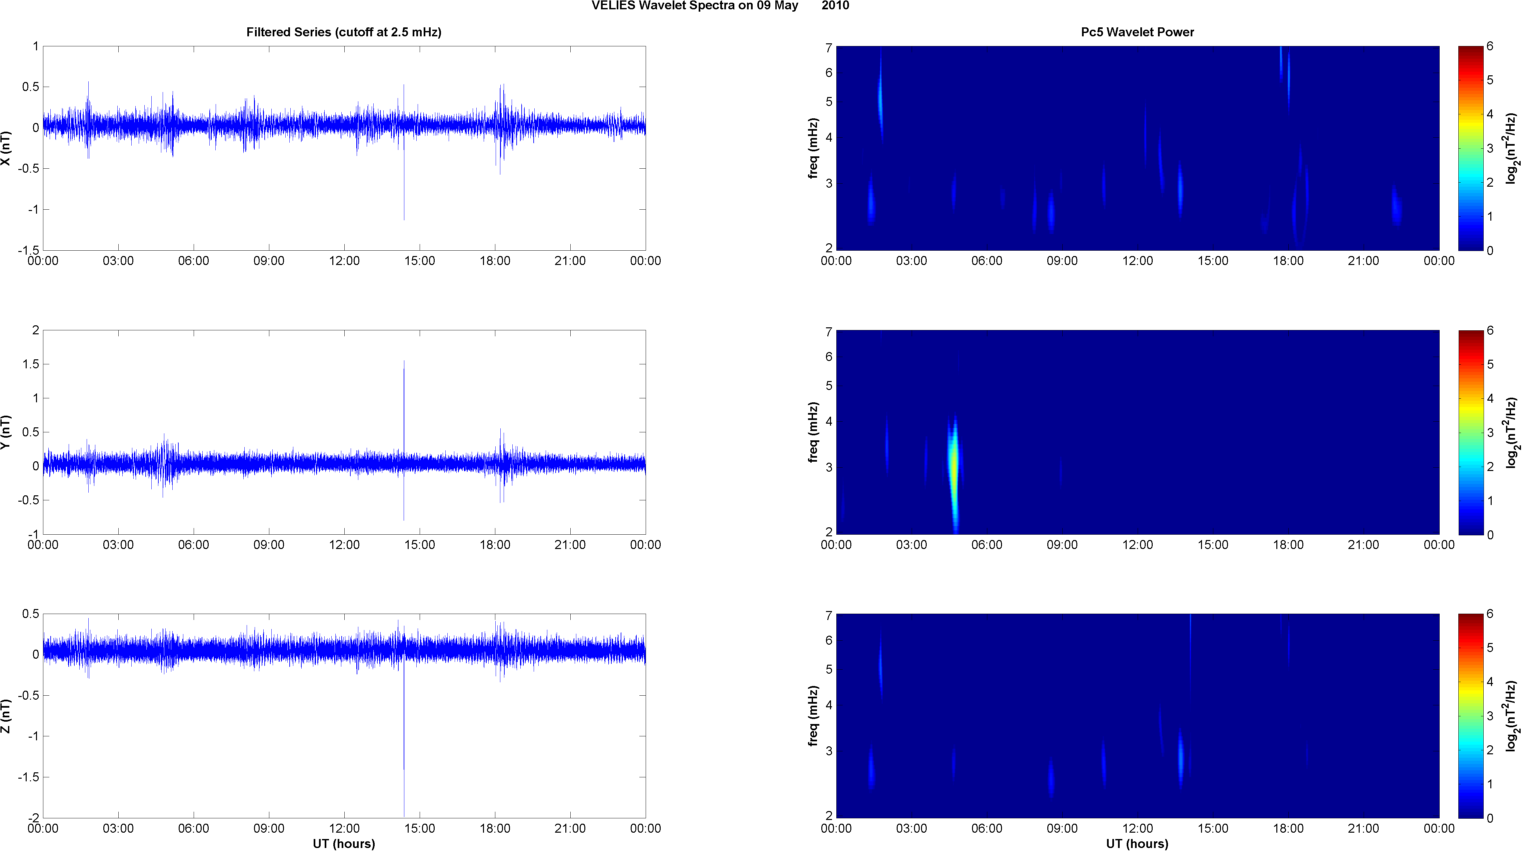Screen dimensions: 1522x851
Task: Pick the colorbar beside the middle wavelet plot
Action: coord(1470,432)
